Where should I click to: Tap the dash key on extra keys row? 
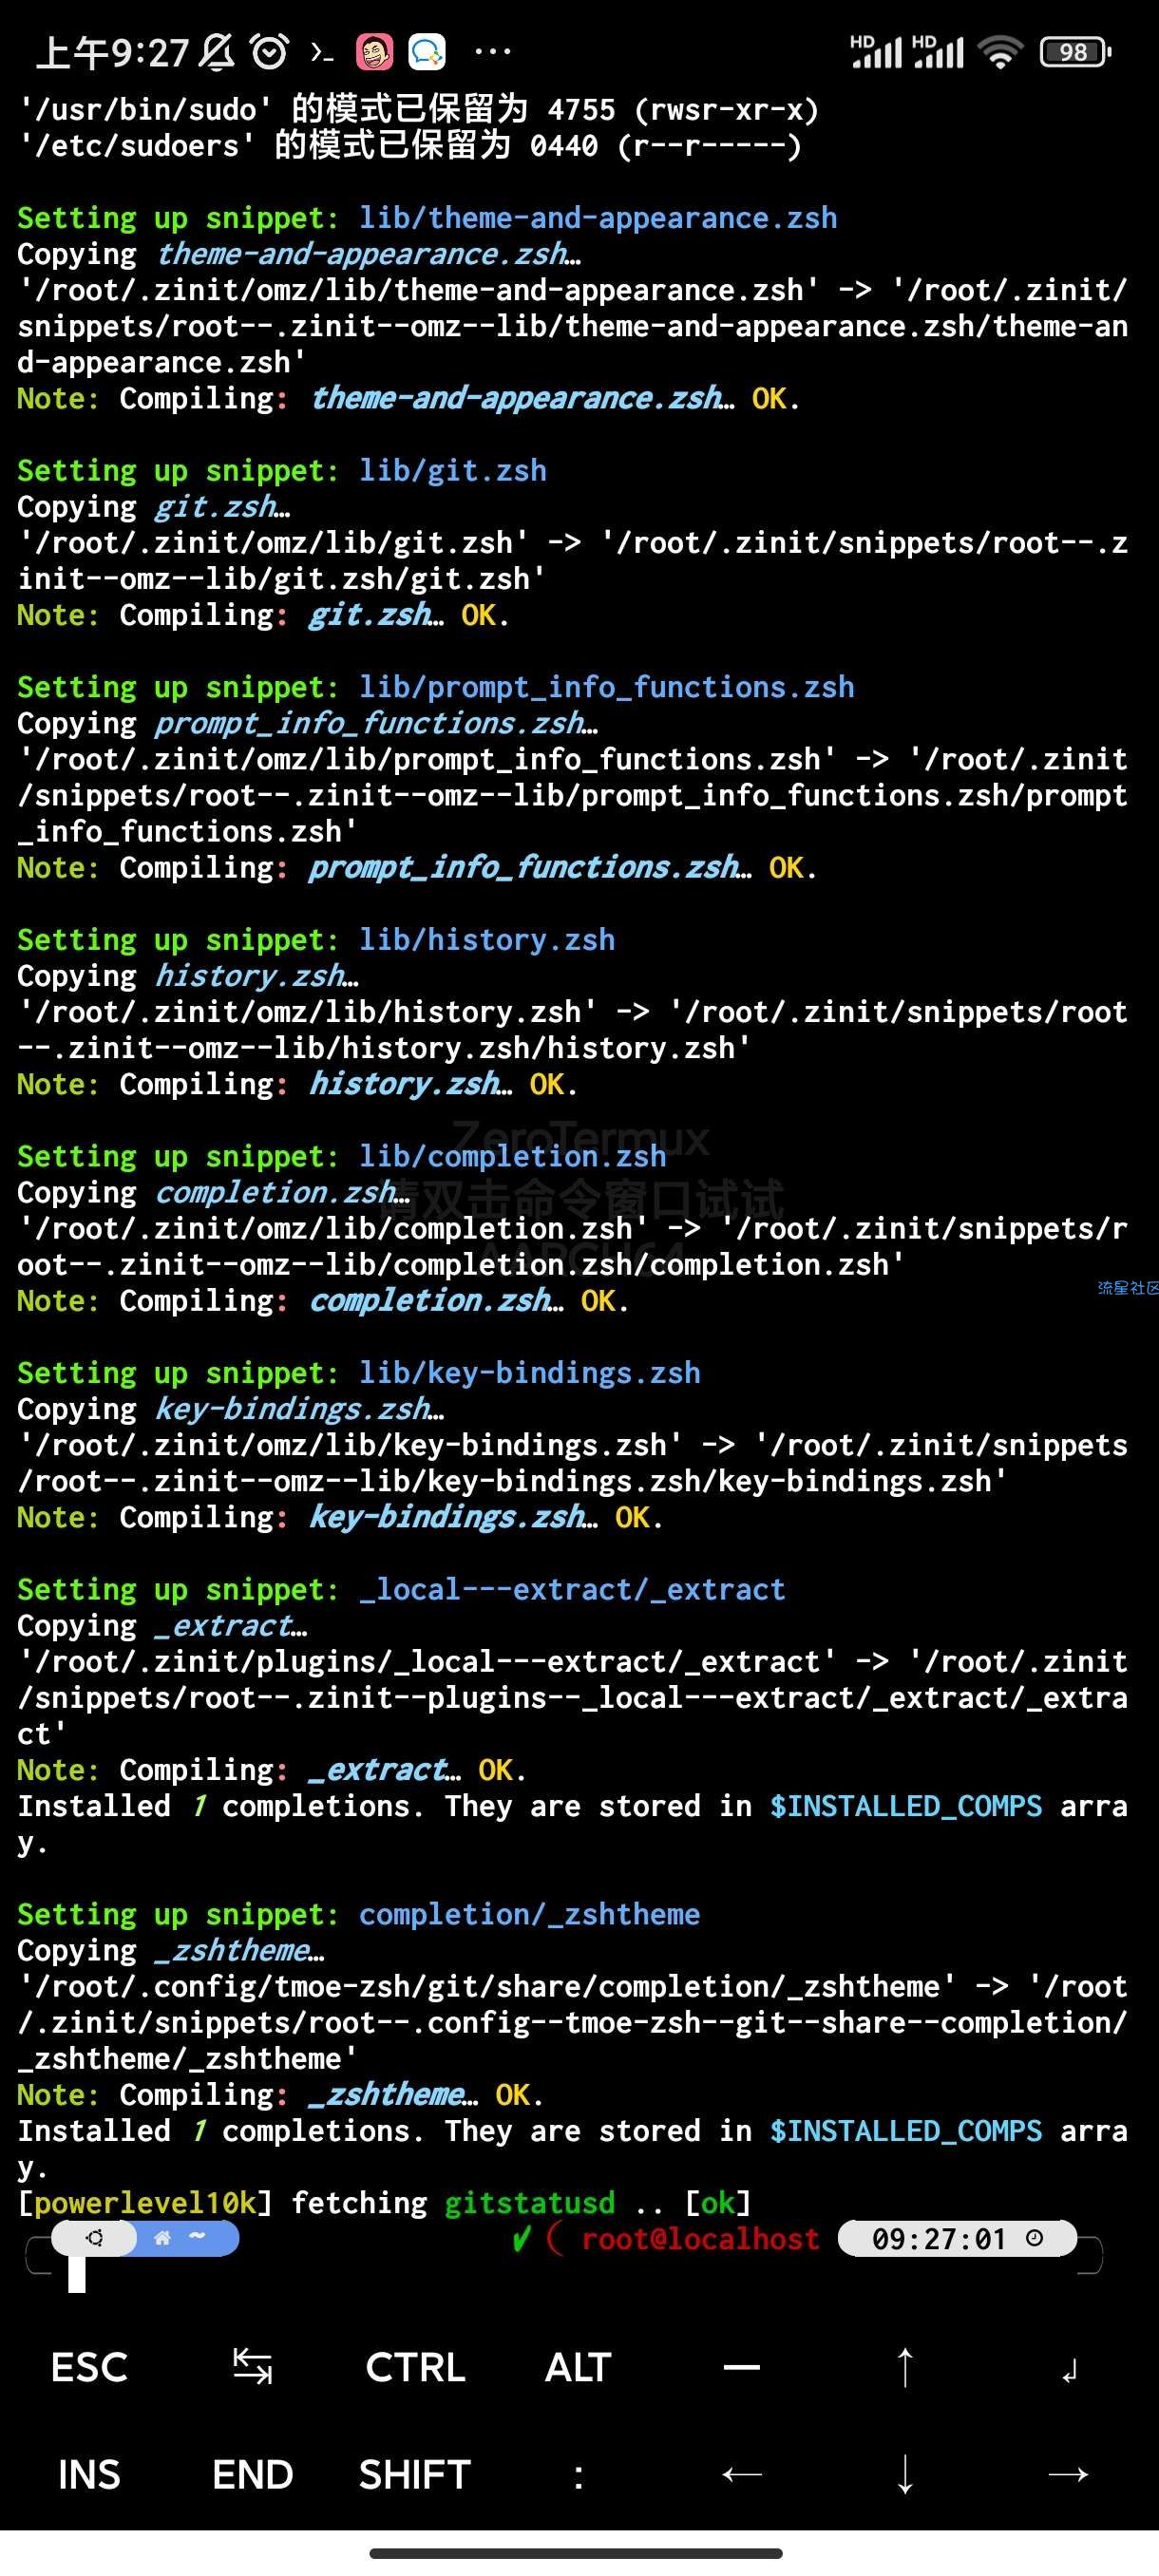(x=741, y=2367)
